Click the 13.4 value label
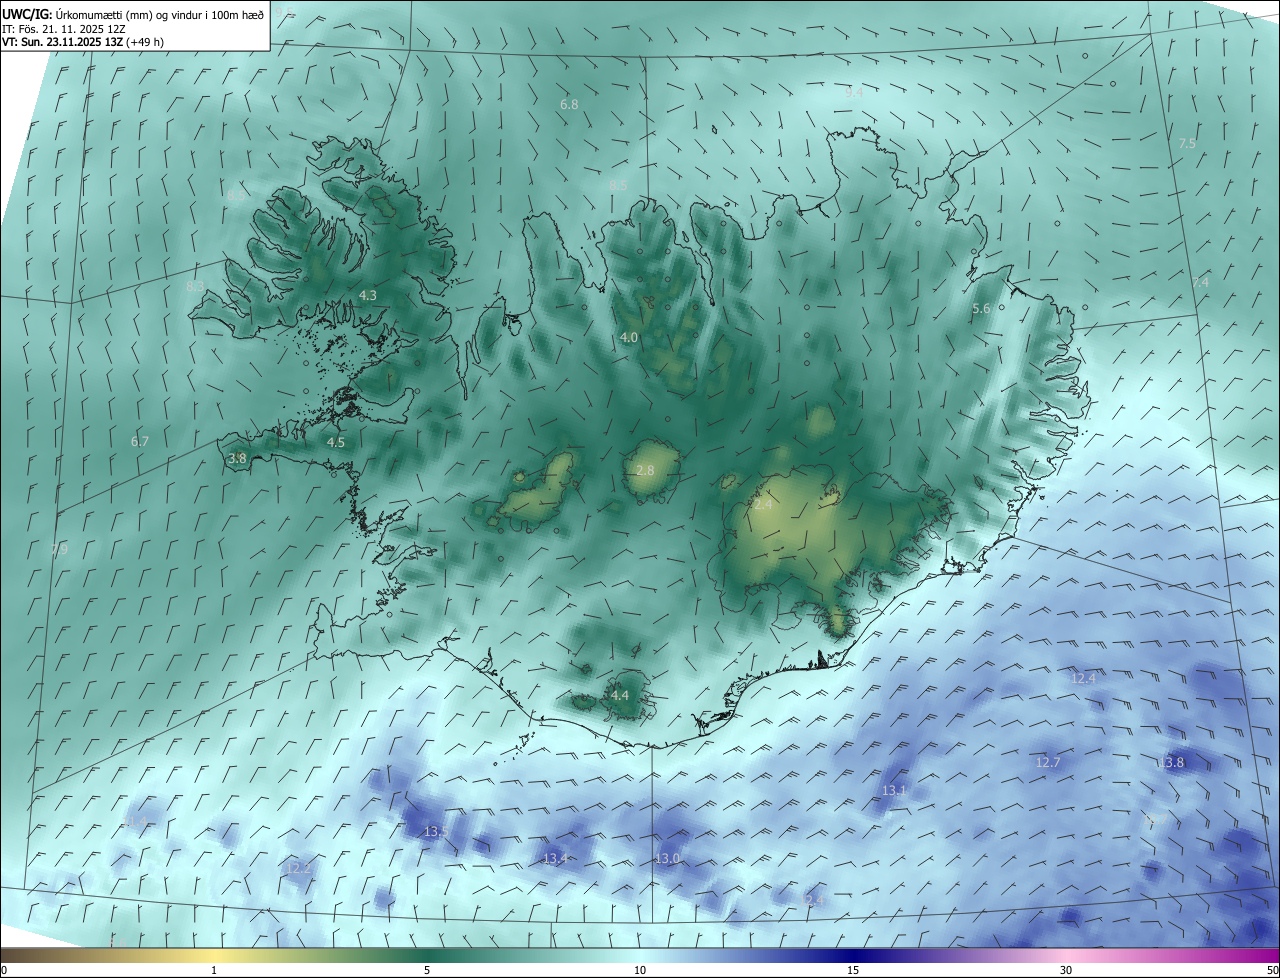Viewport: 1280px width, 978px height. (x=555, y=859)
